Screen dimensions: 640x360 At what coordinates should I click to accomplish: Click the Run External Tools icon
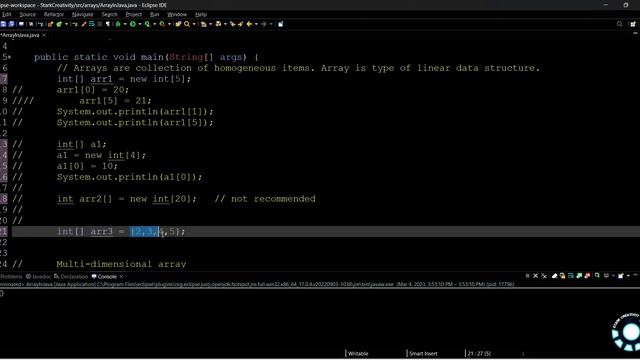click(x=162, y=24)
